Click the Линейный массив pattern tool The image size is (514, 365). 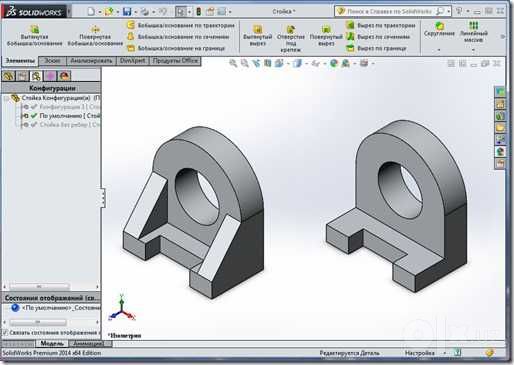[x=473, y=32]
